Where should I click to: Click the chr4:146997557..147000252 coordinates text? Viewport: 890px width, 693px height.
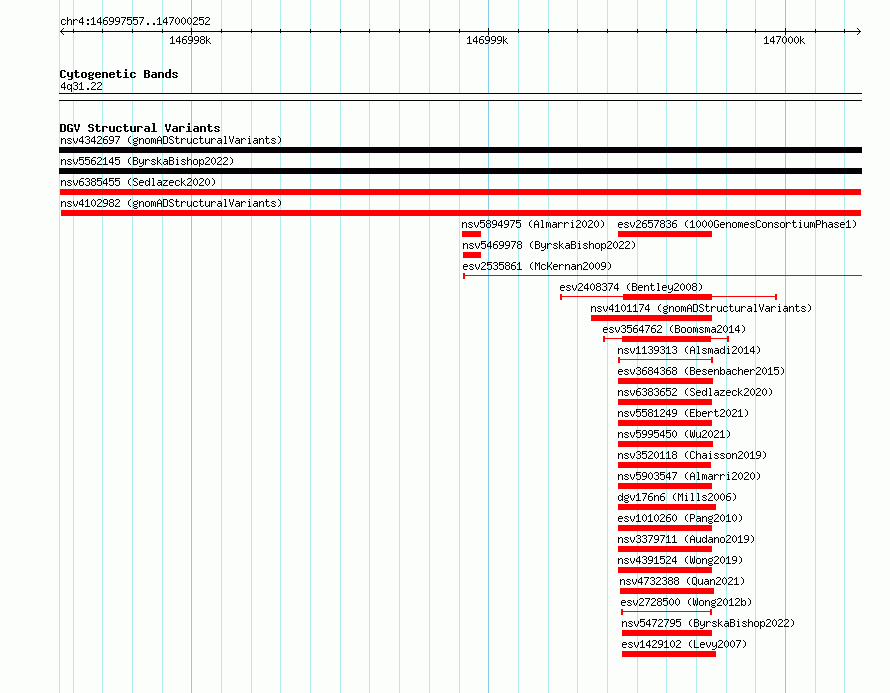click(135, 21)
